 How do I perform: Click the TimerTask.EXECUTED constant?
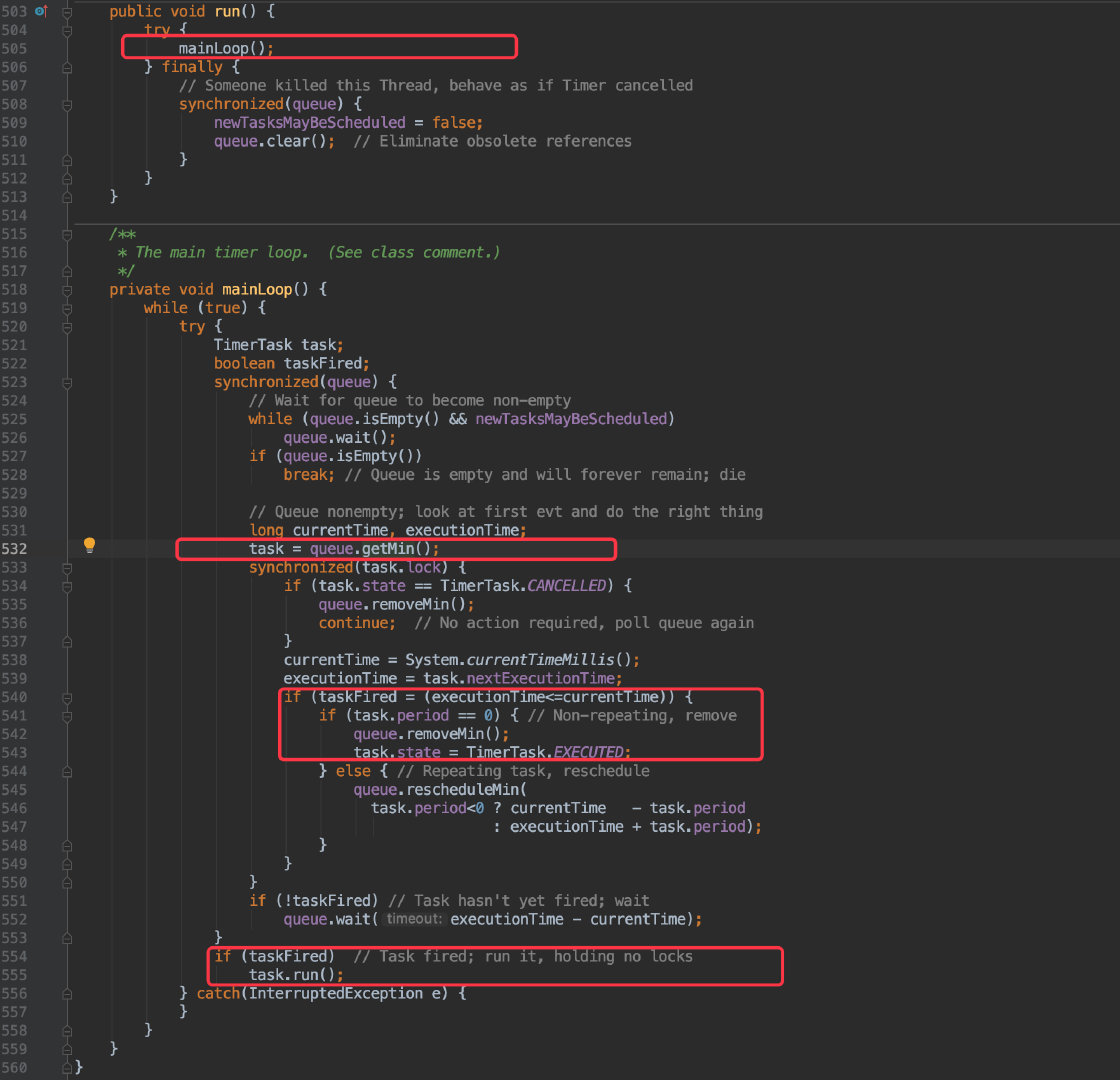click(545, 752)
